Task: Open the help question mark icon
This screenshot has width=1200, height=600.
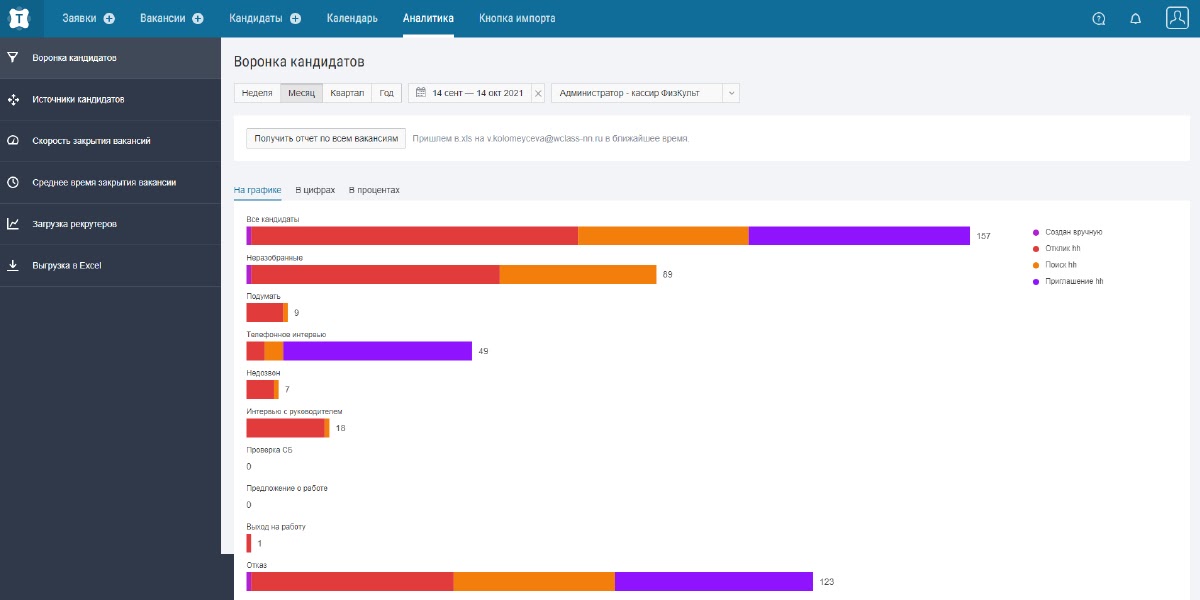Action: tap(1099, 18)
